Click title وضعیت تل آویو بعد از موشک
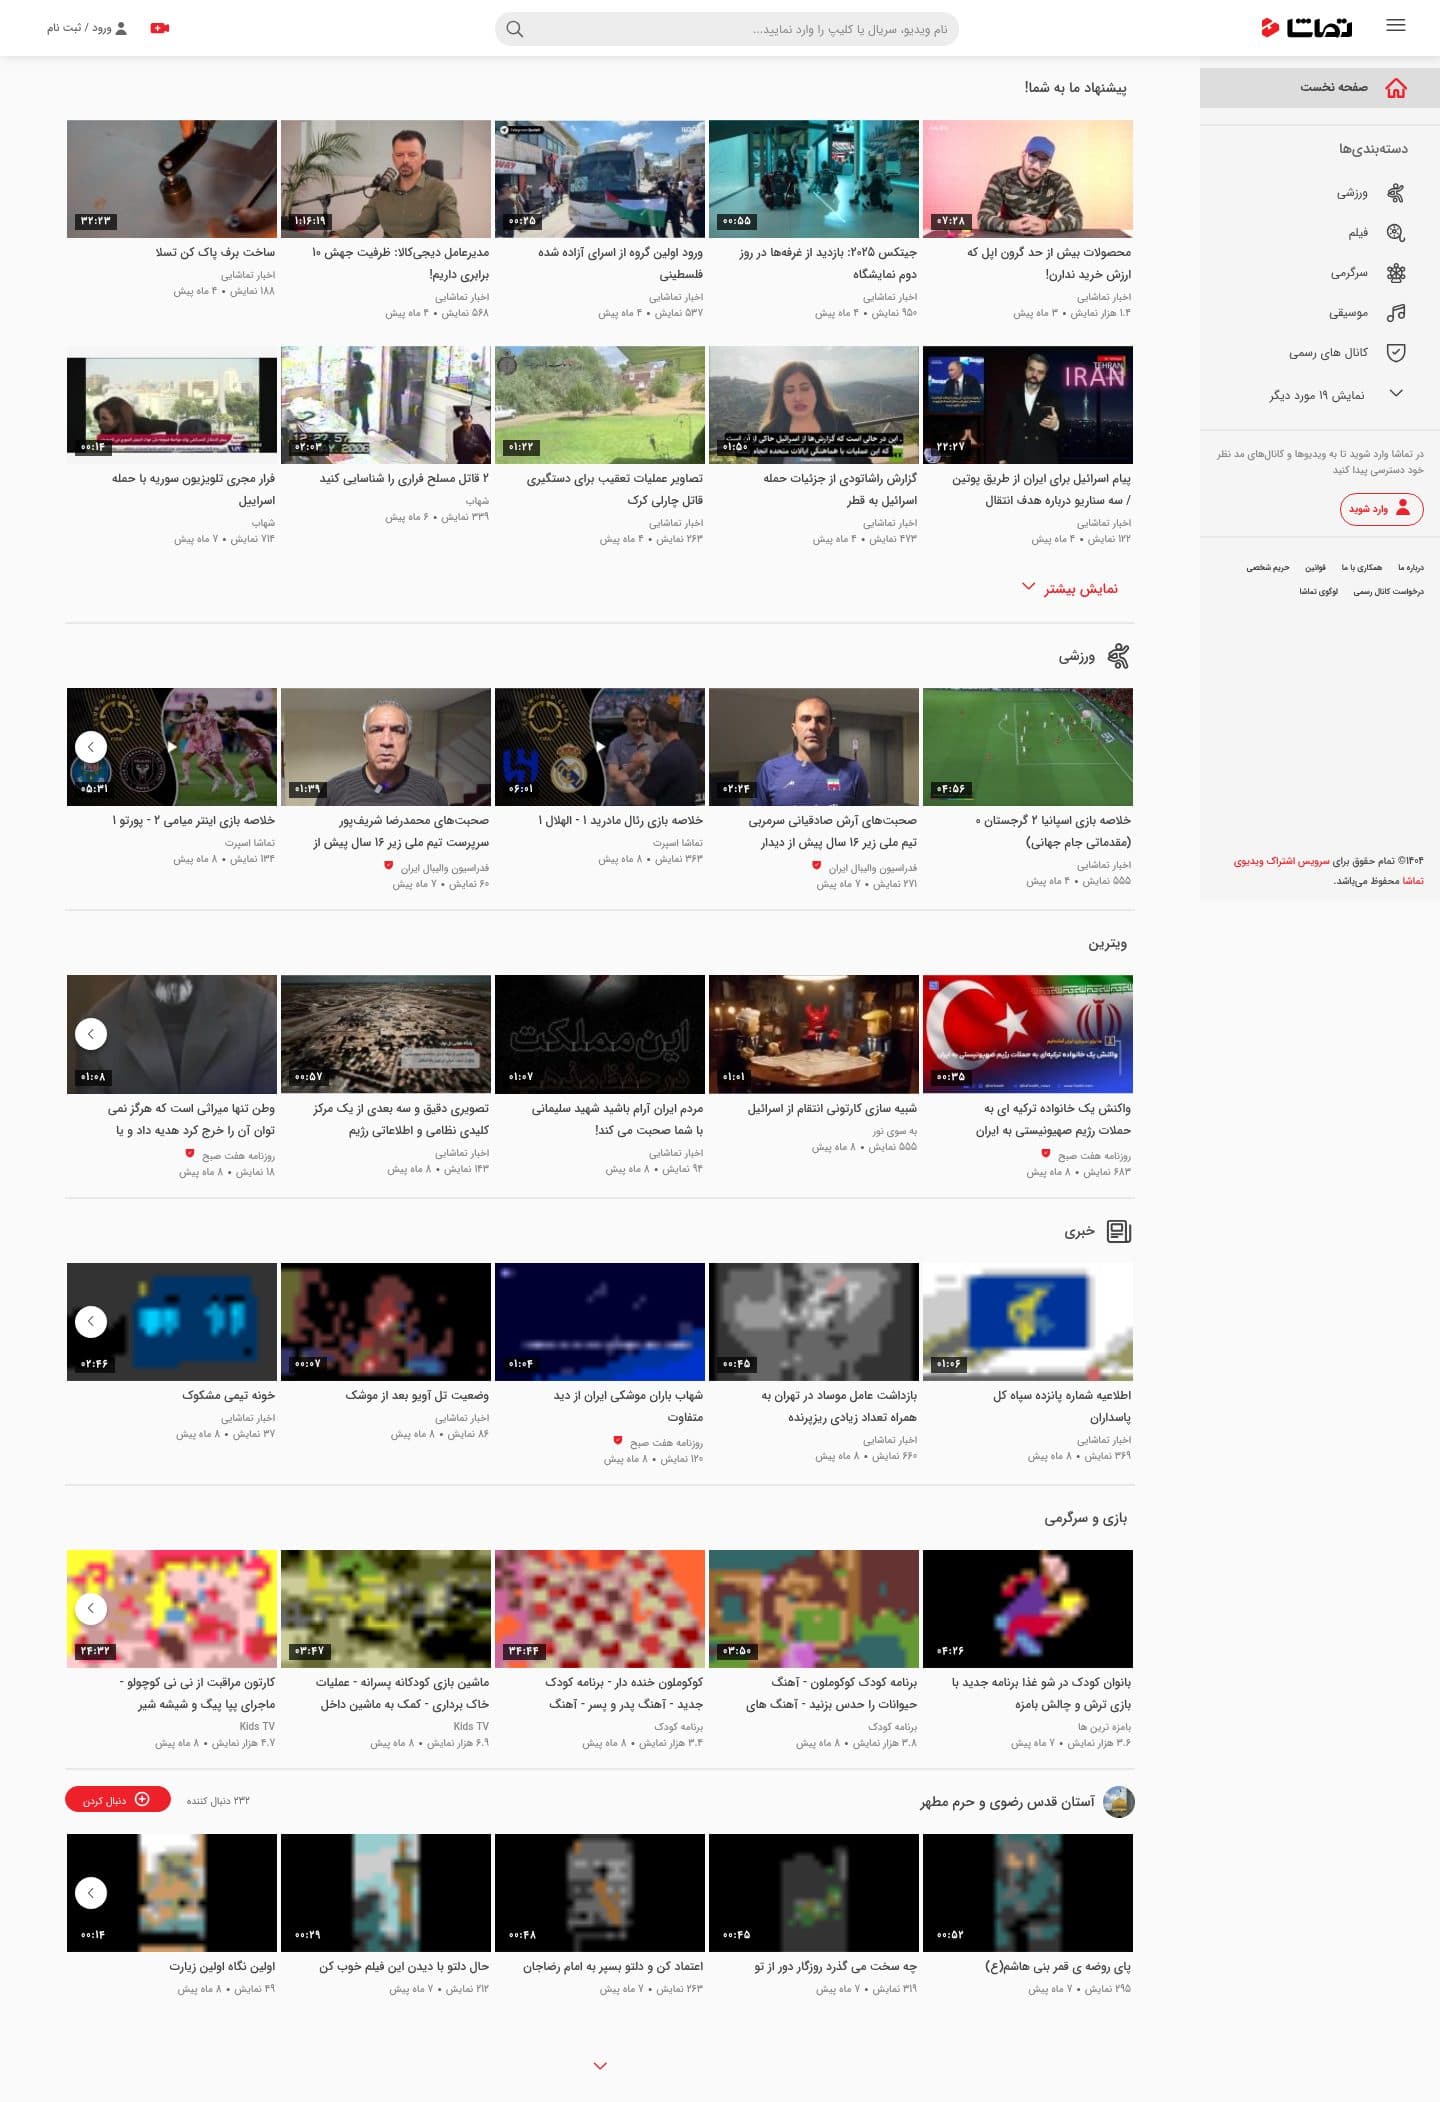Screen dimensions: 1440x2102 [417, 1395]
